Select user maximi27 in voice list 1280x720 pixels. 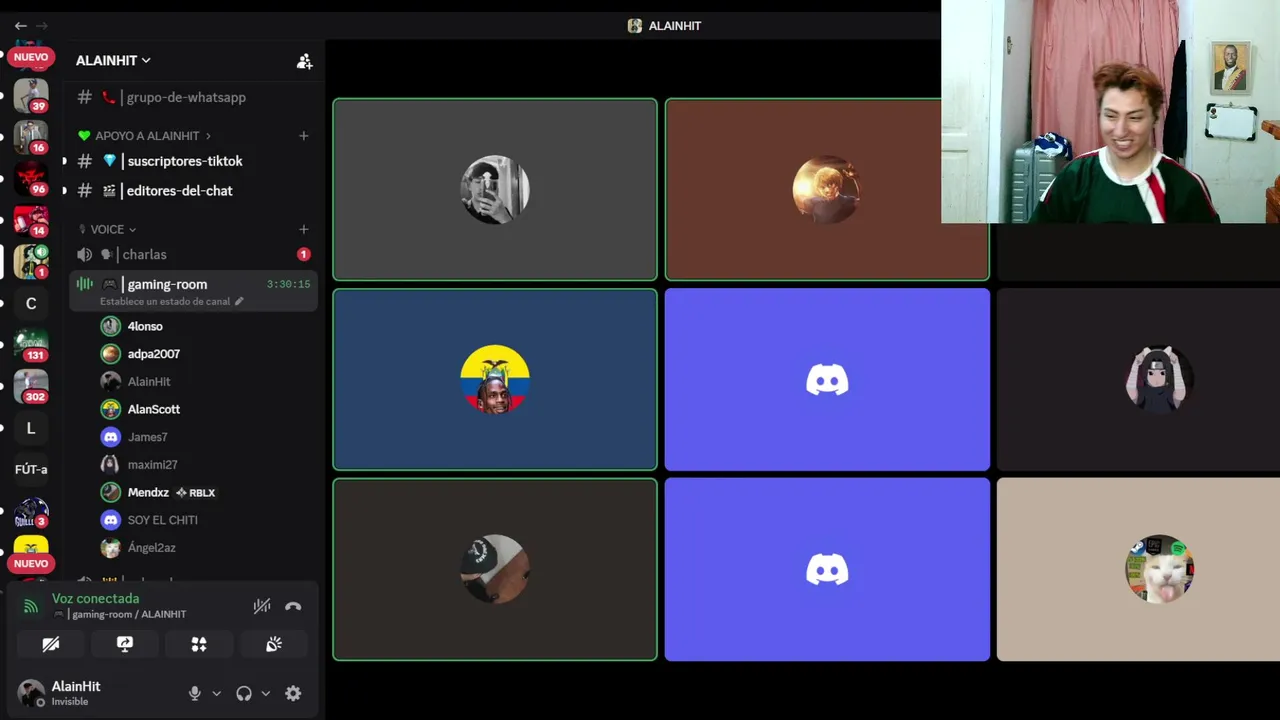[x=152, y=464]
